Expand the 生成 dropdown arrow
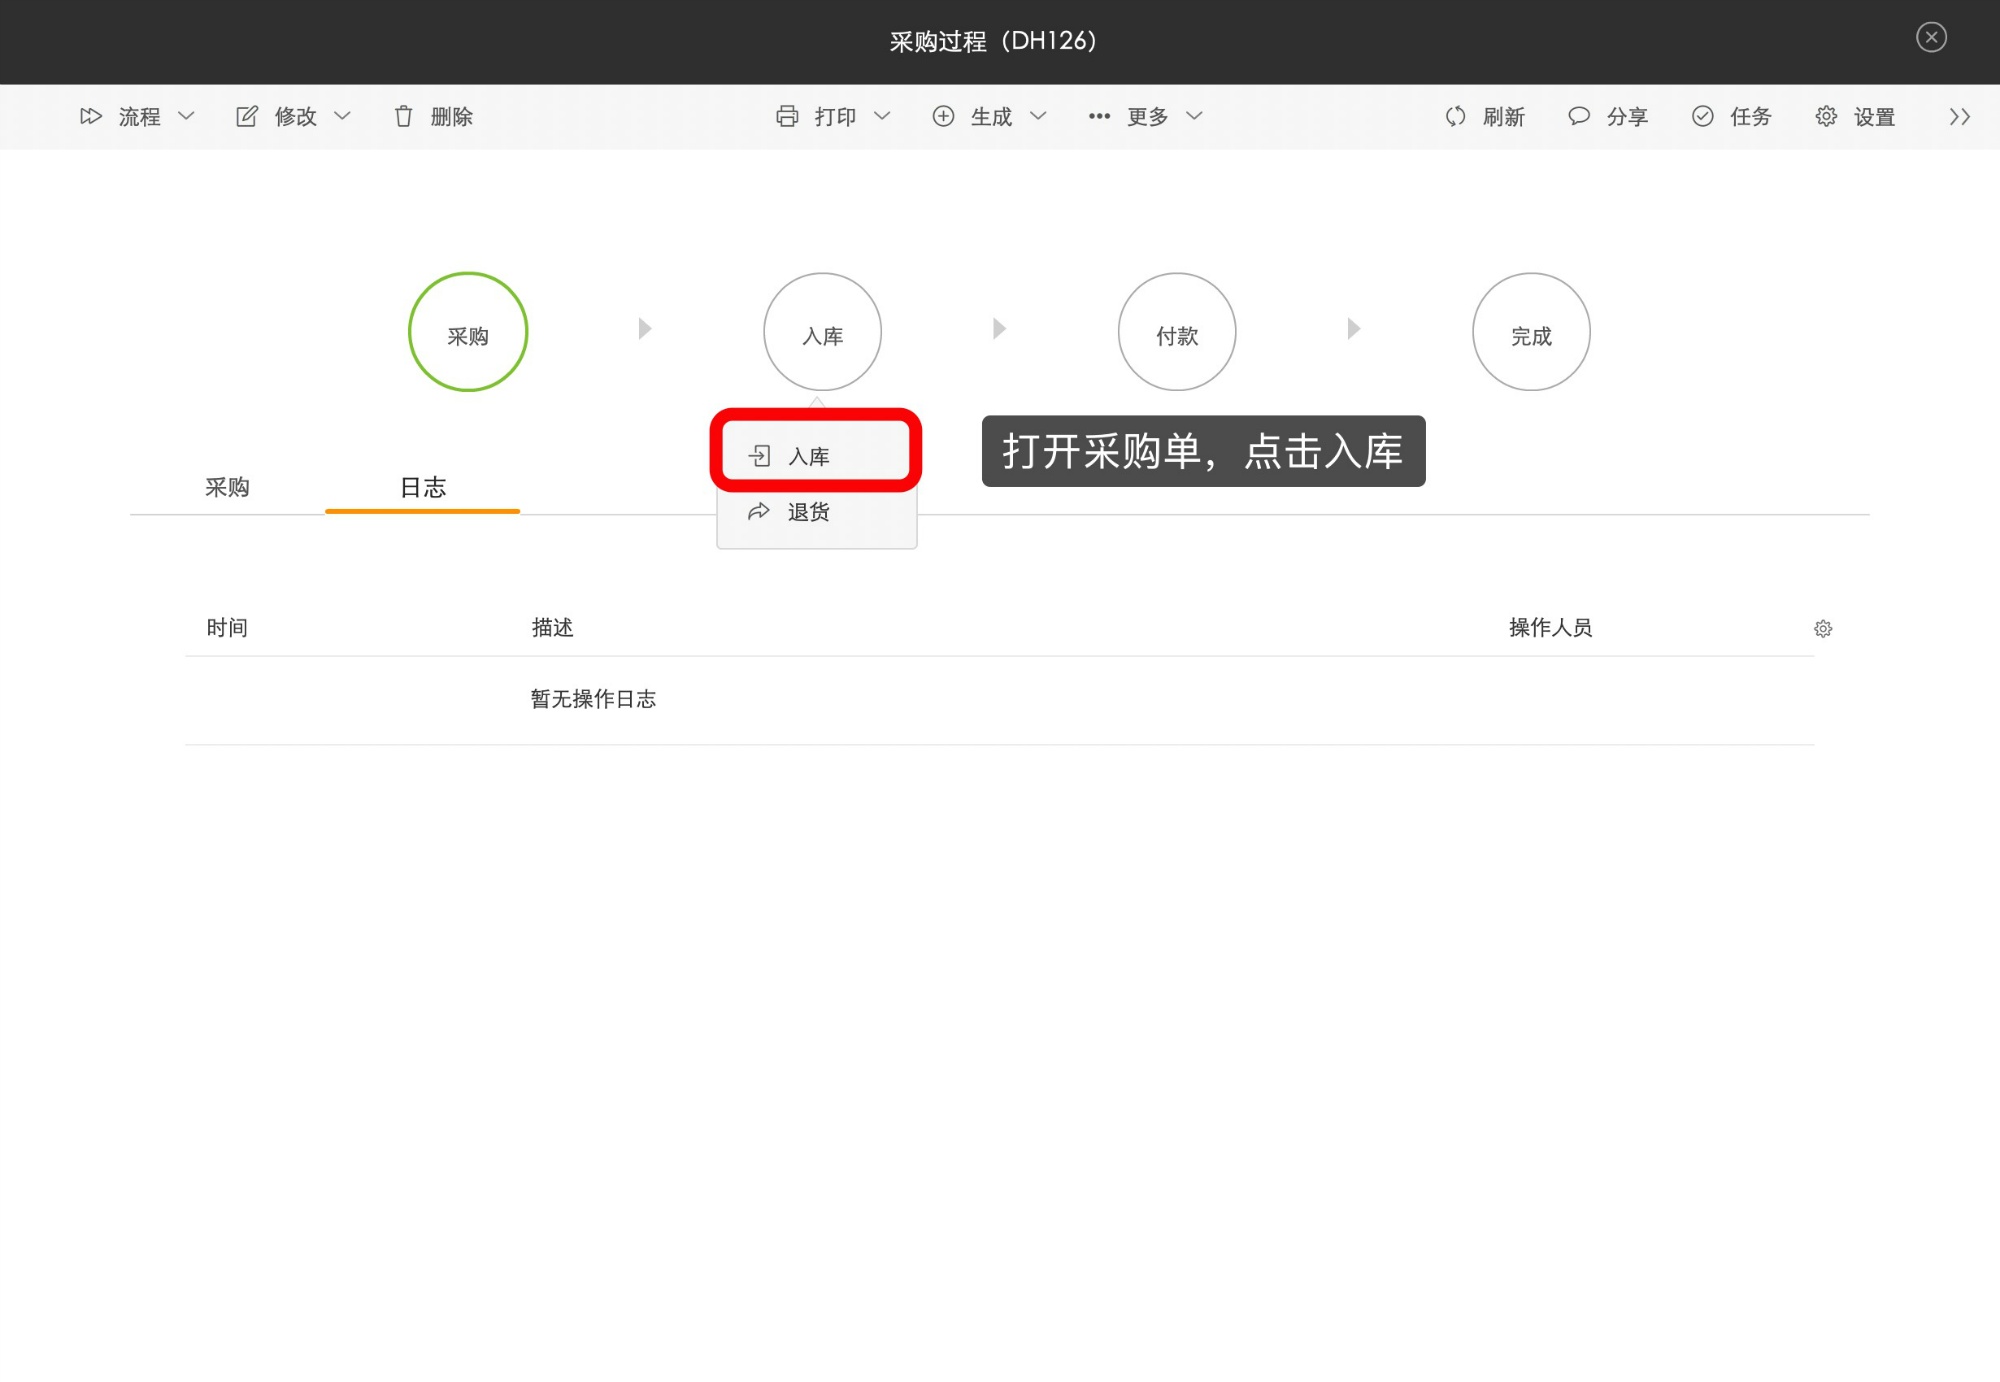This screenshot has width=2000, height=1382. point(1038,116)
